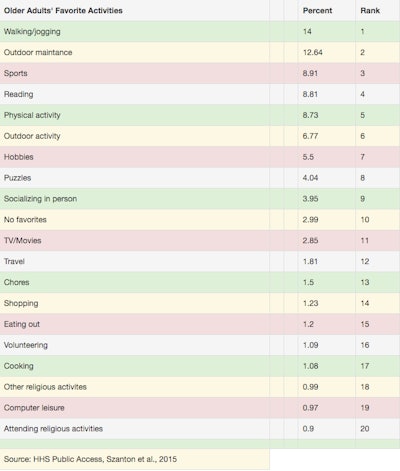Select the Reading row label

coord(18,94)
